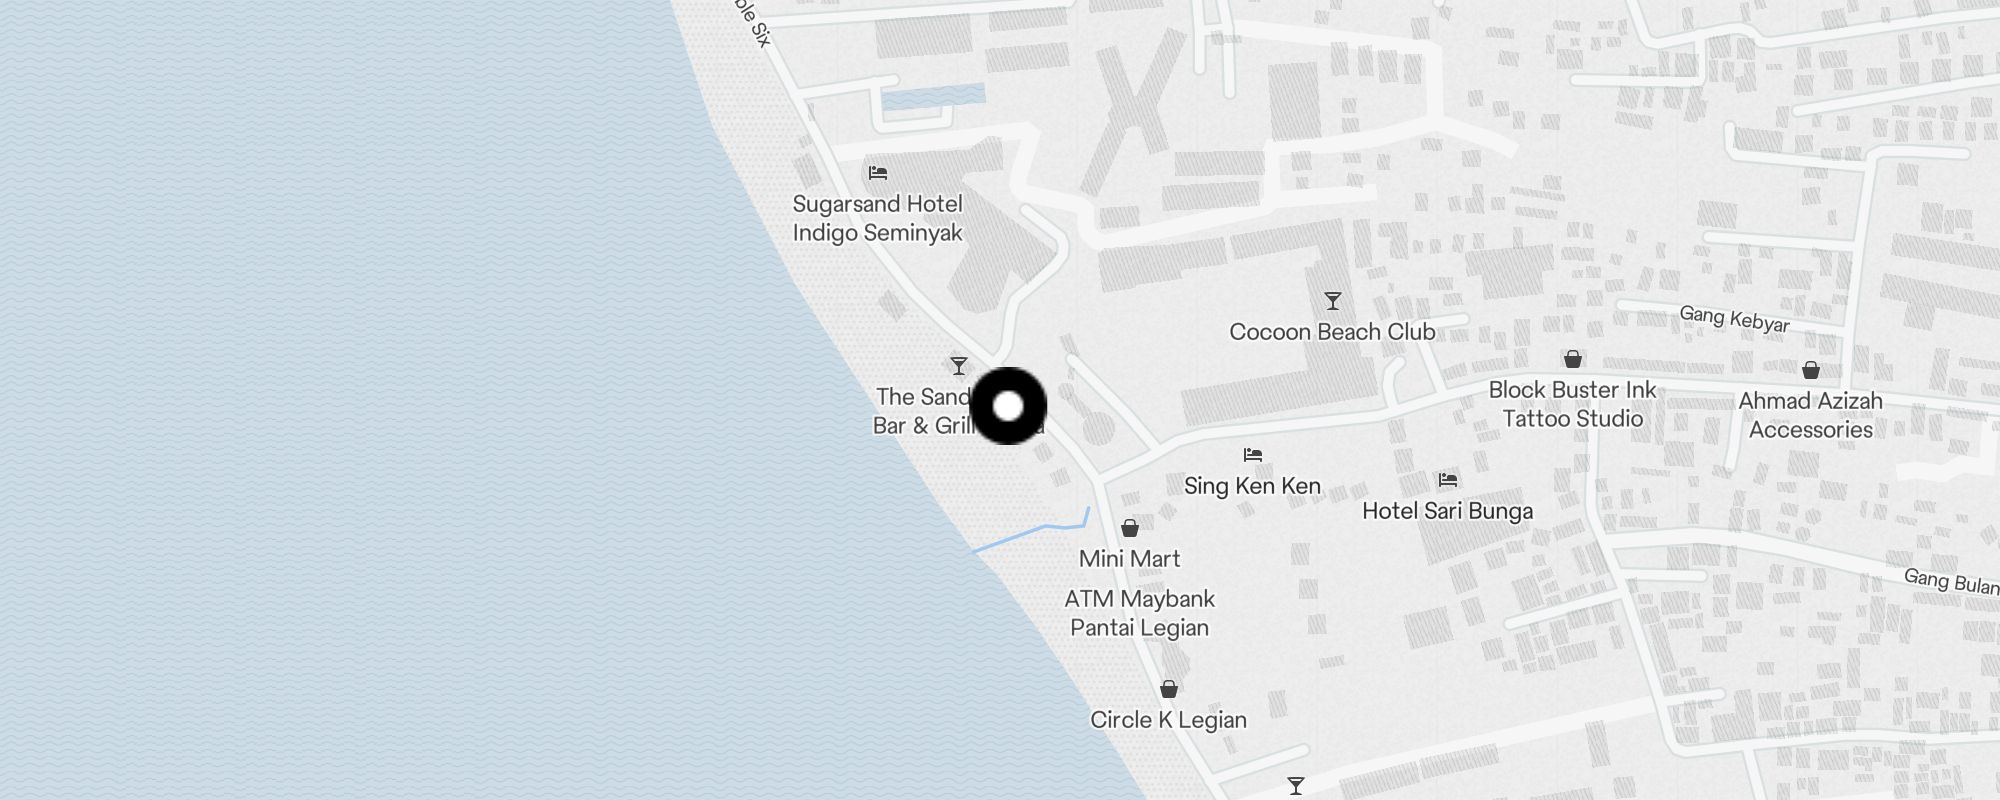Click the Cocoon Beach Club cocktail icon
The height and width of the screenshot is (800, 2000).
click(x=1332, y=301)
